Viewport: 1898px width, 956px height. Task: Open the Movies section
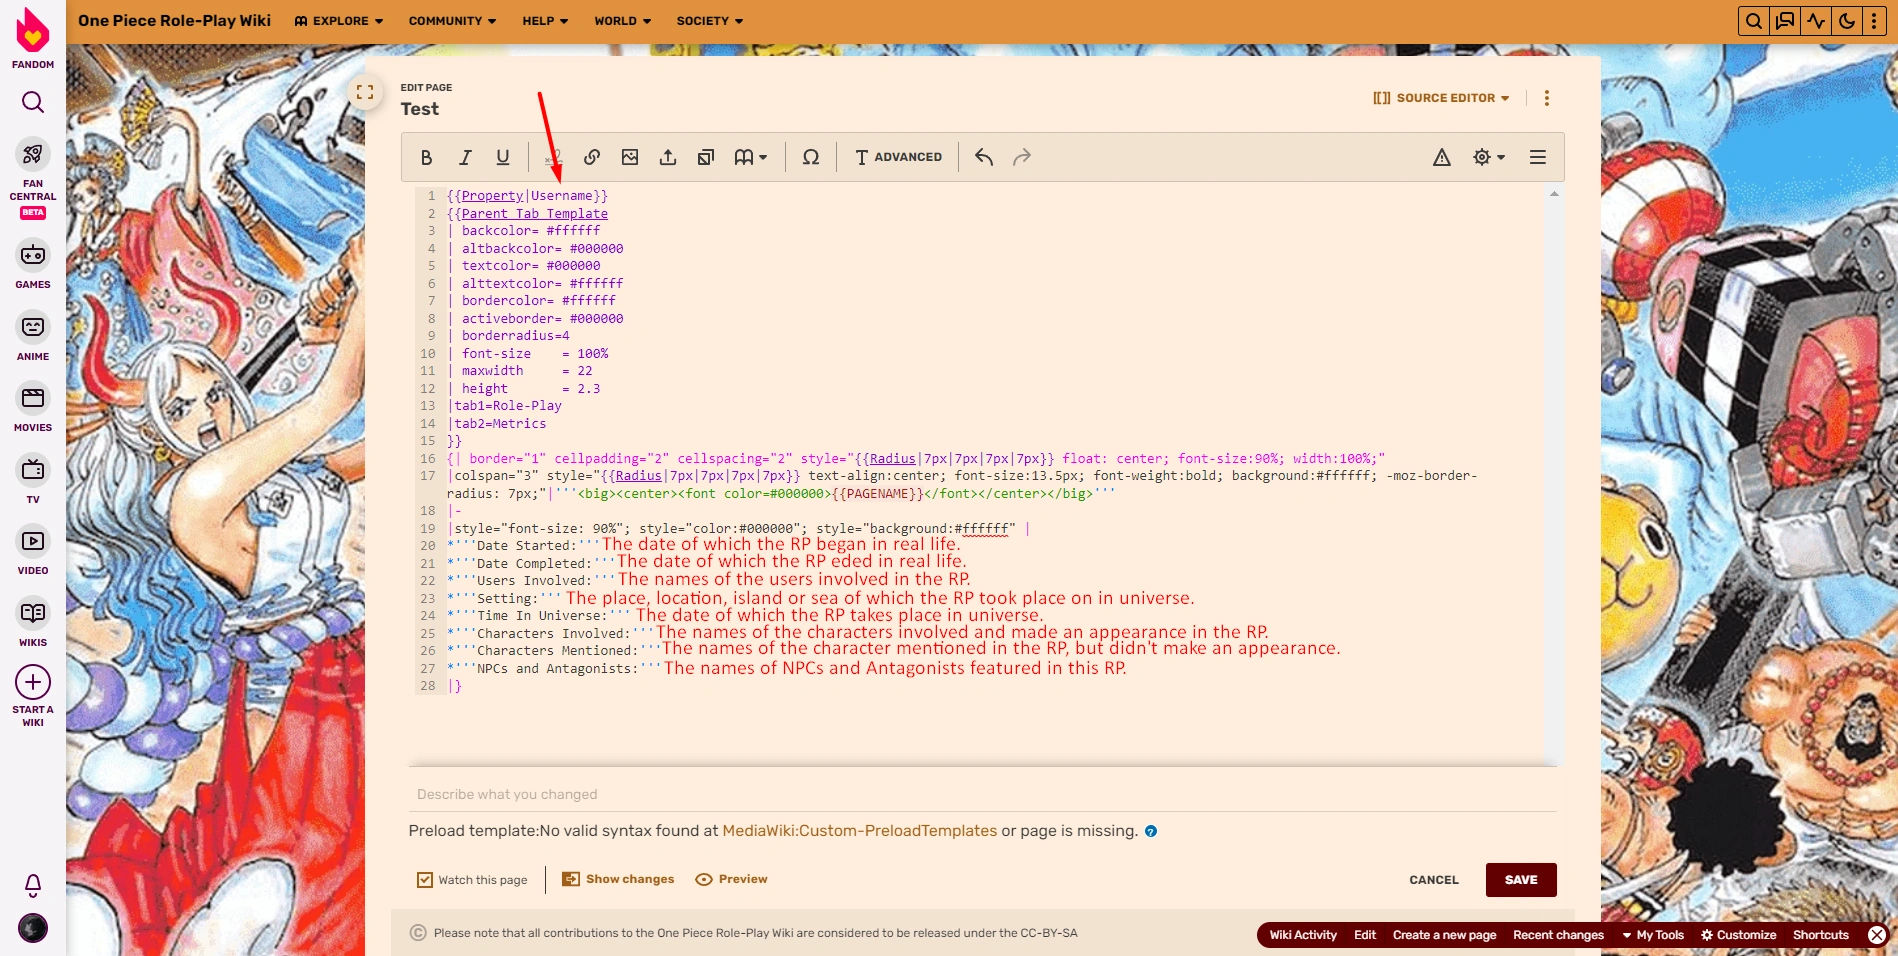(x=33, y=408)
